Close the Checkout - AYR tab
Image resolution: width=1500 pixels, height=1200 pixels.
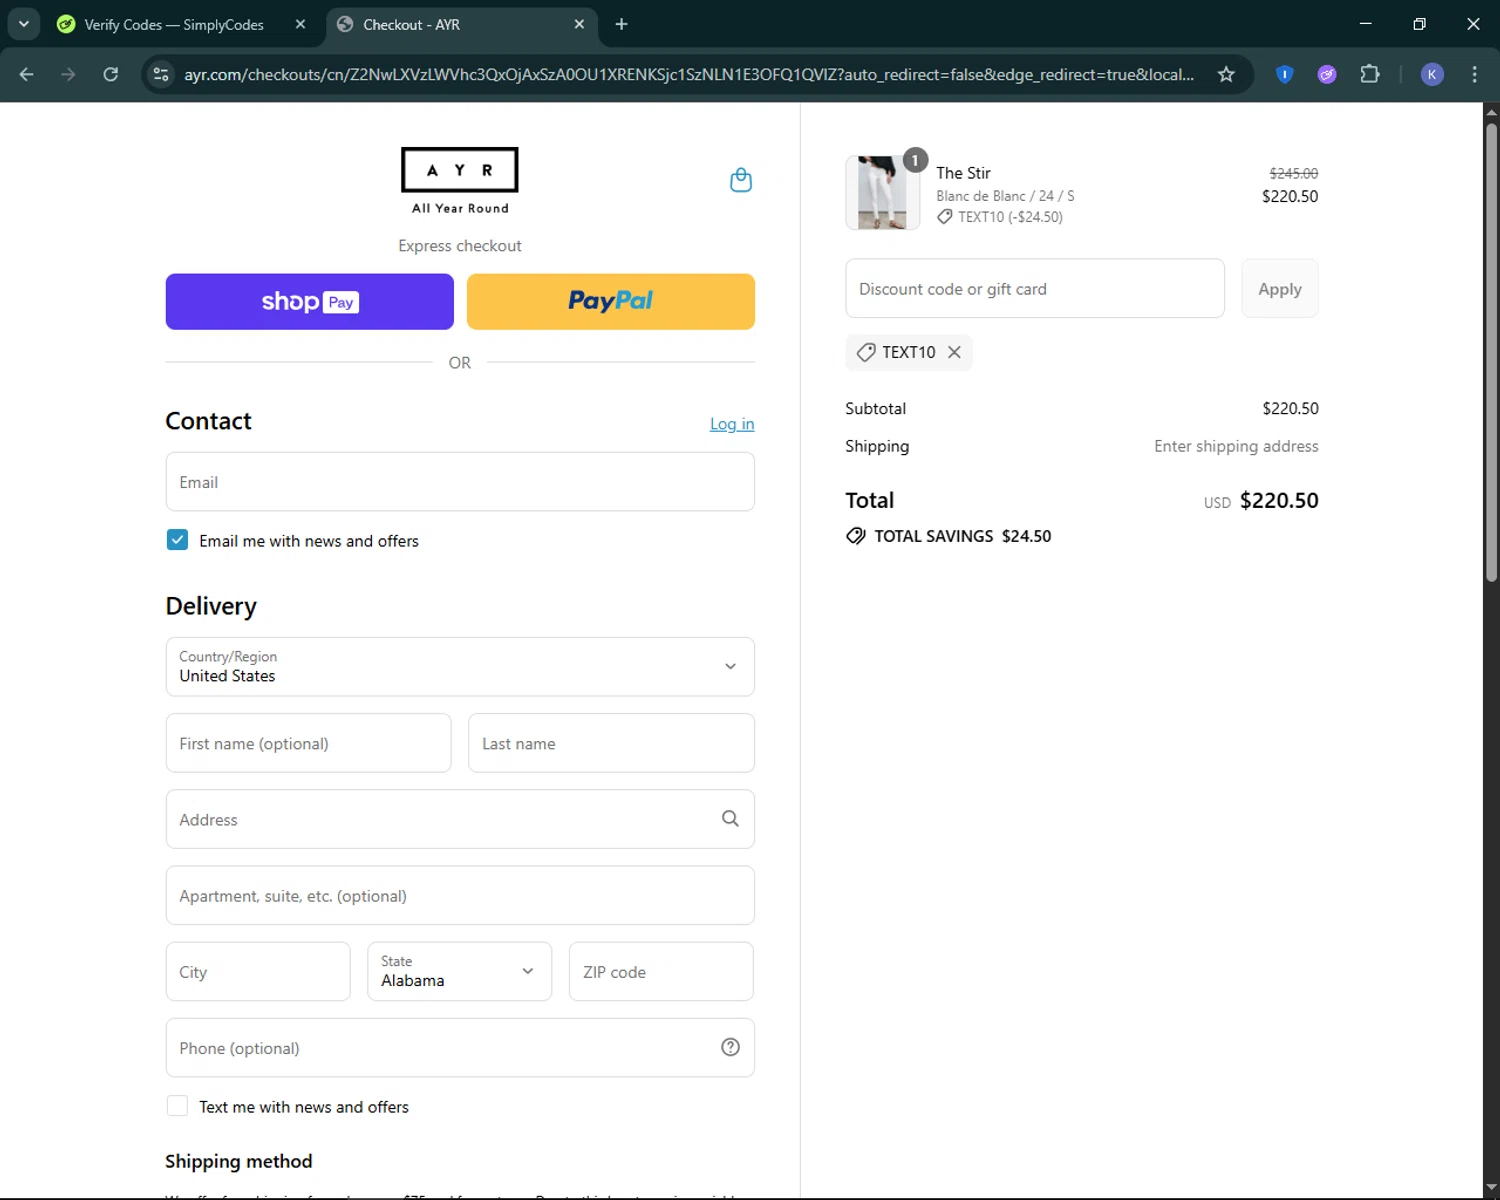click(579, 24)
